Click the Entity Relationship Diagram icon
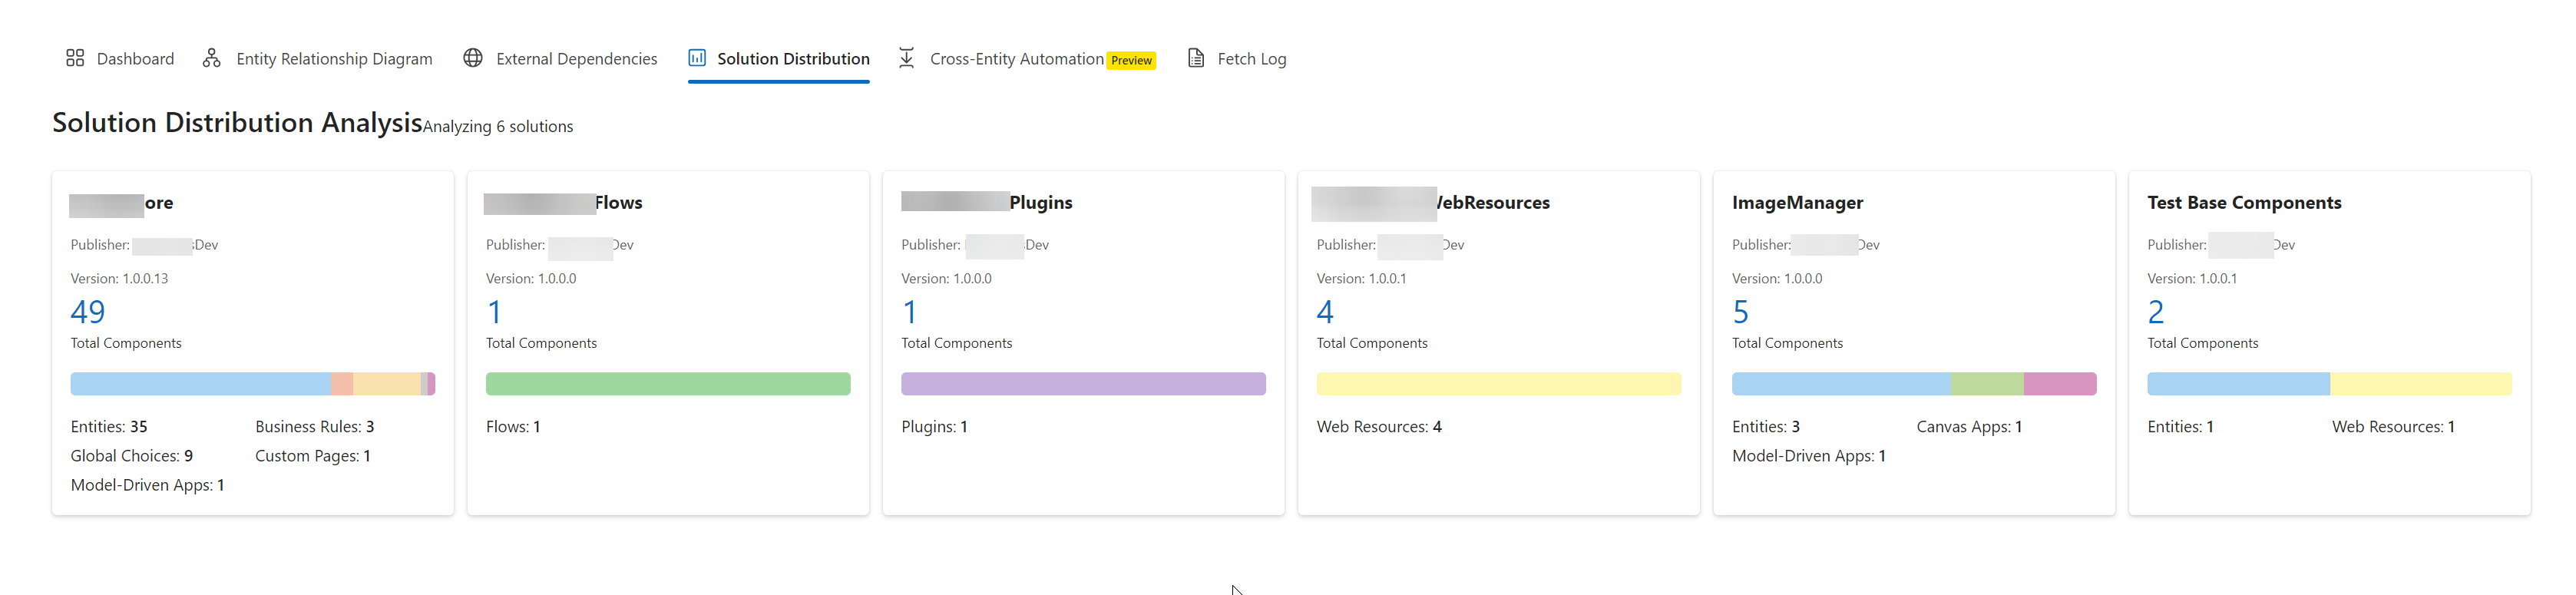 pos(211,58)
